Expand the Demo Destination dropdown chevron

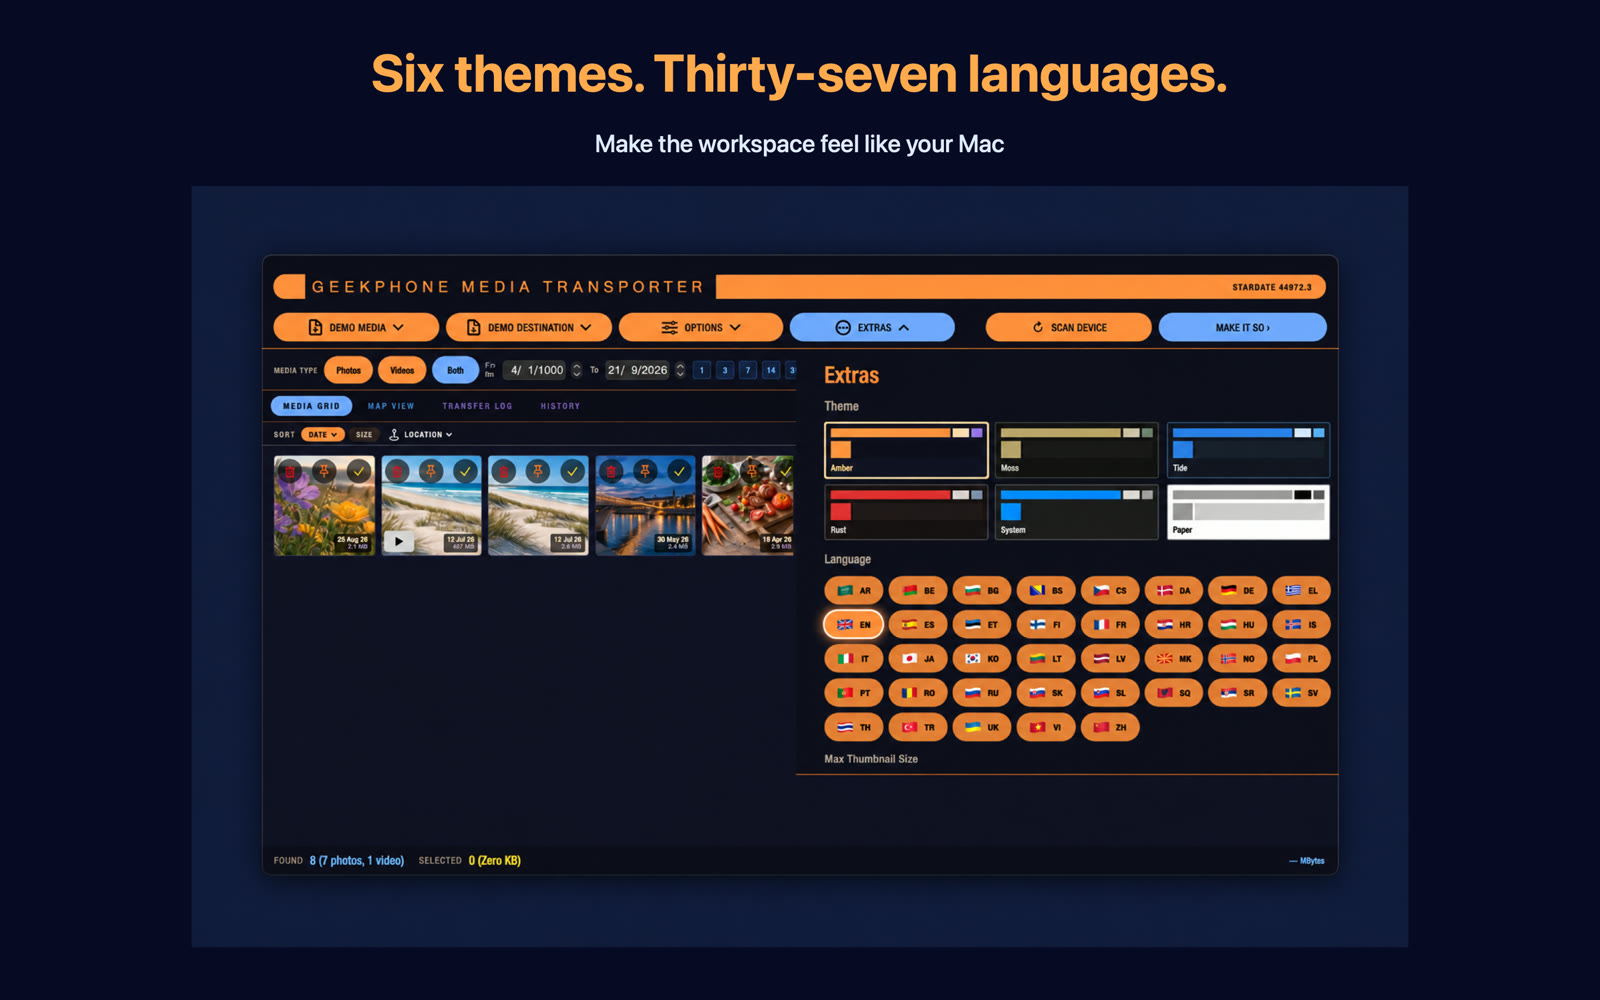[586, 327]
